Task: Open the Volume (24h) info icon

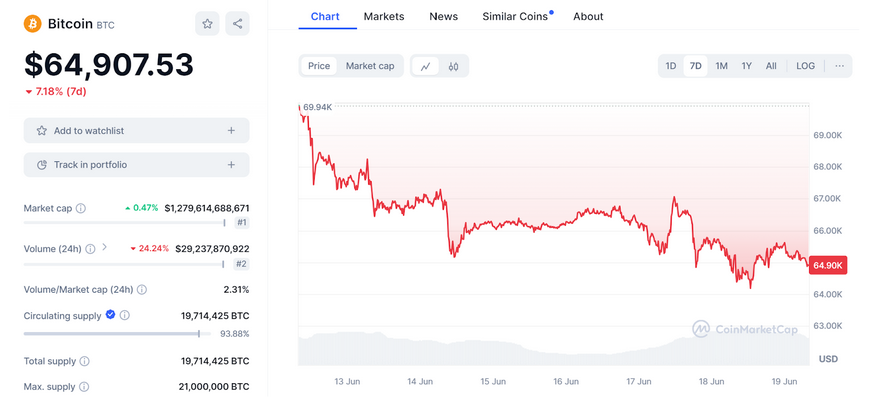Action: (x=90, y=249)
